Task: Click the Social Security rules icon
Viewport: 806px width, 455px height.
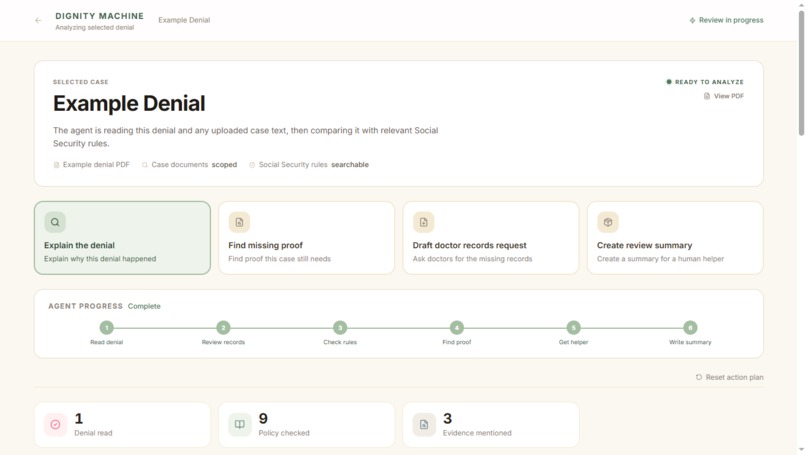Action: point(252,165)
